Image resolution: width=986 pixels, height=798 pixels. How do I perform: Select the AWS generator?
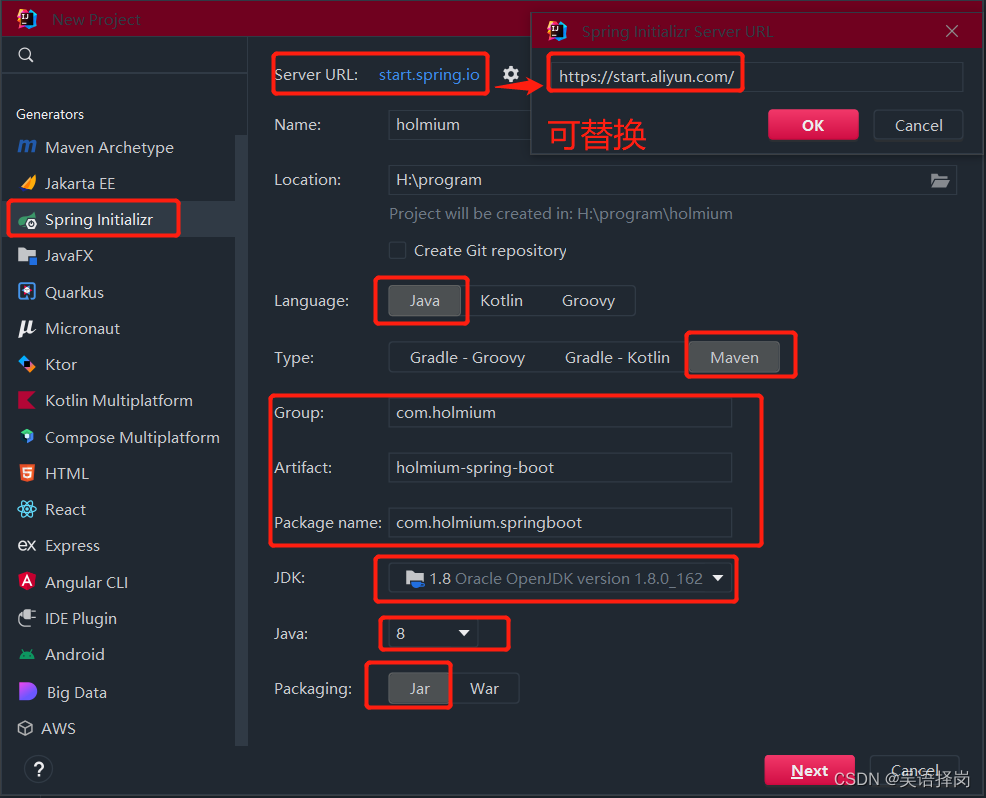[x=58, y=728]
